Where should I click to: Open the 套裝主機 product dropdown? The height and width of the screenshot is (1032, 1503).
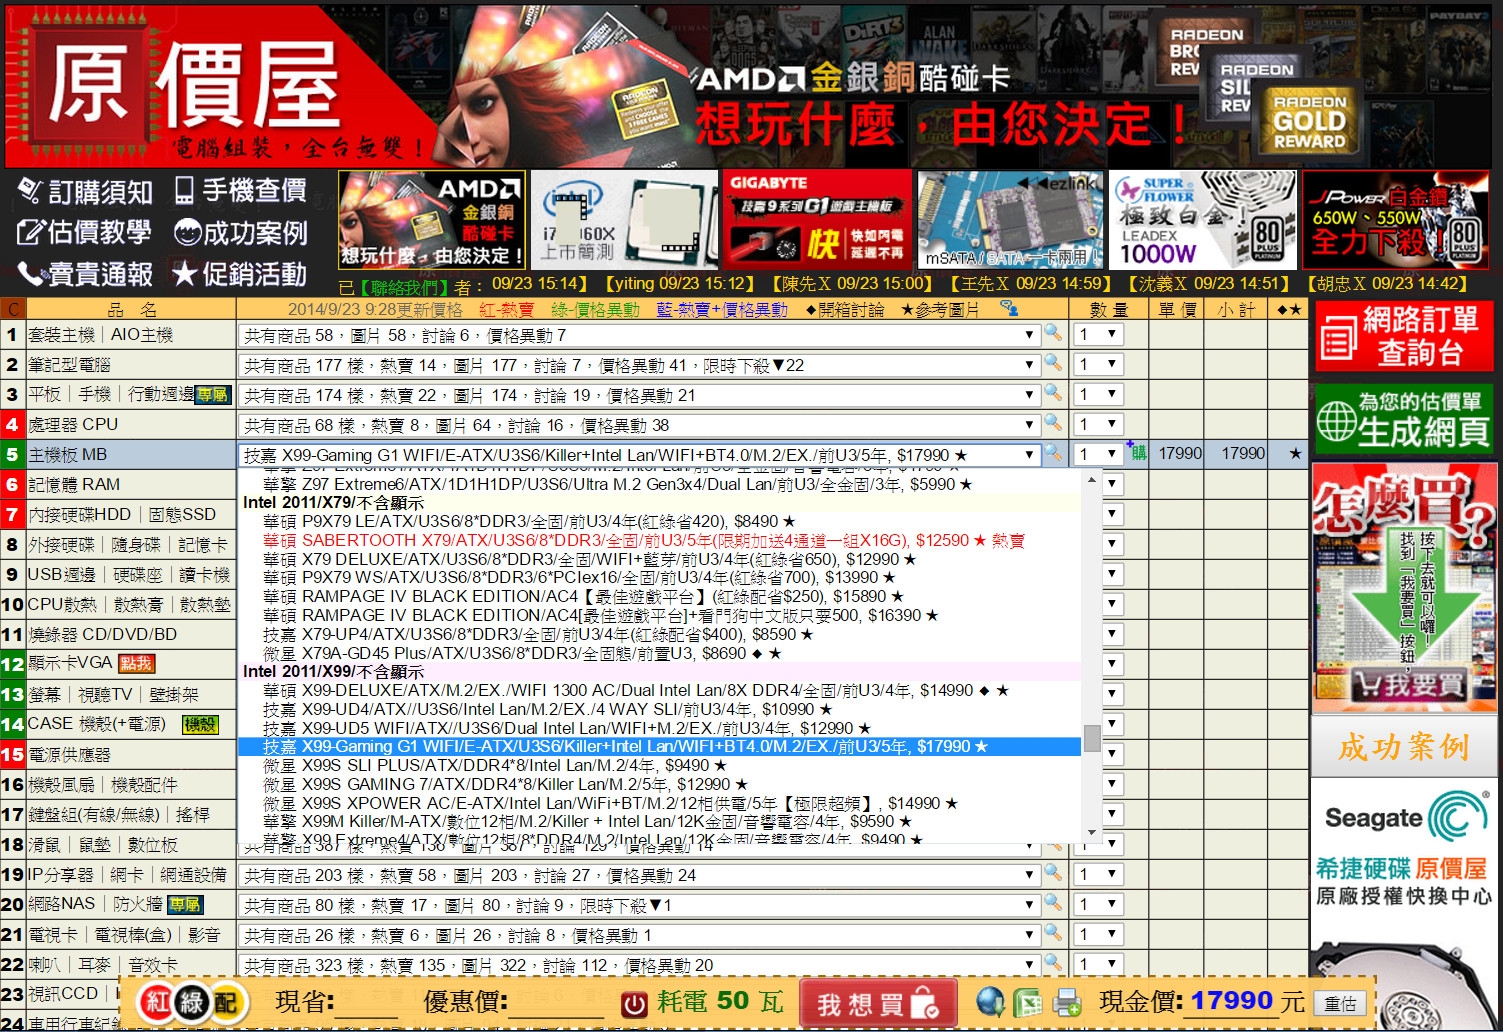point(639,334)
